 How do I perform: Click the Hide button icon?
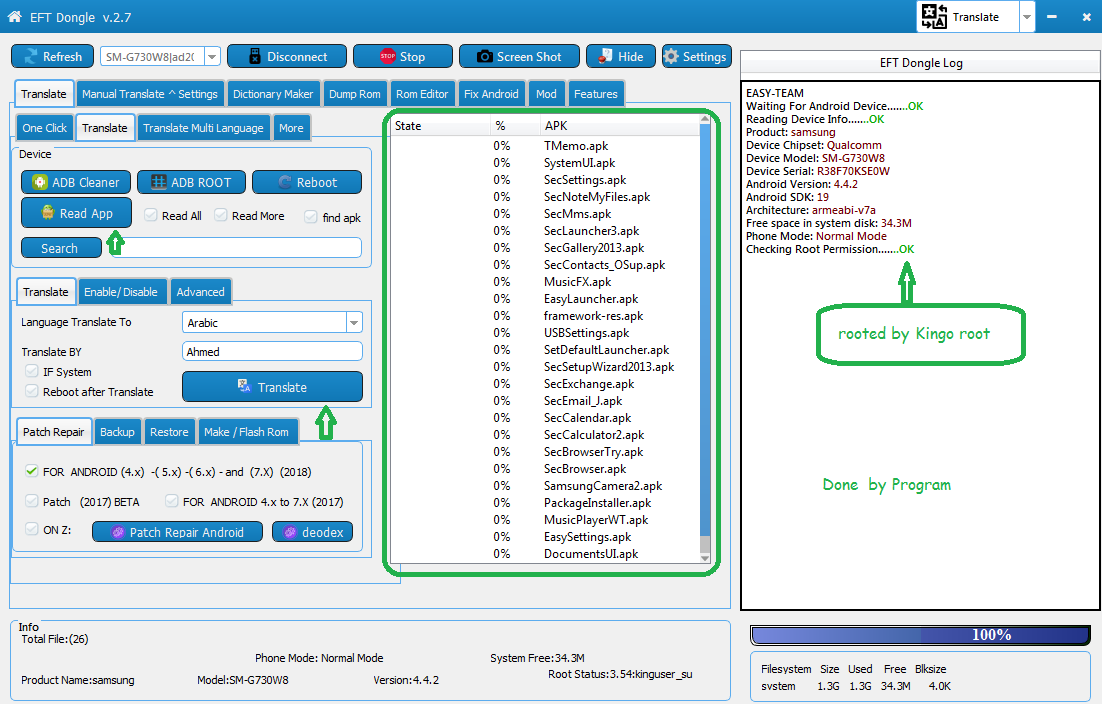coord(605,57)
